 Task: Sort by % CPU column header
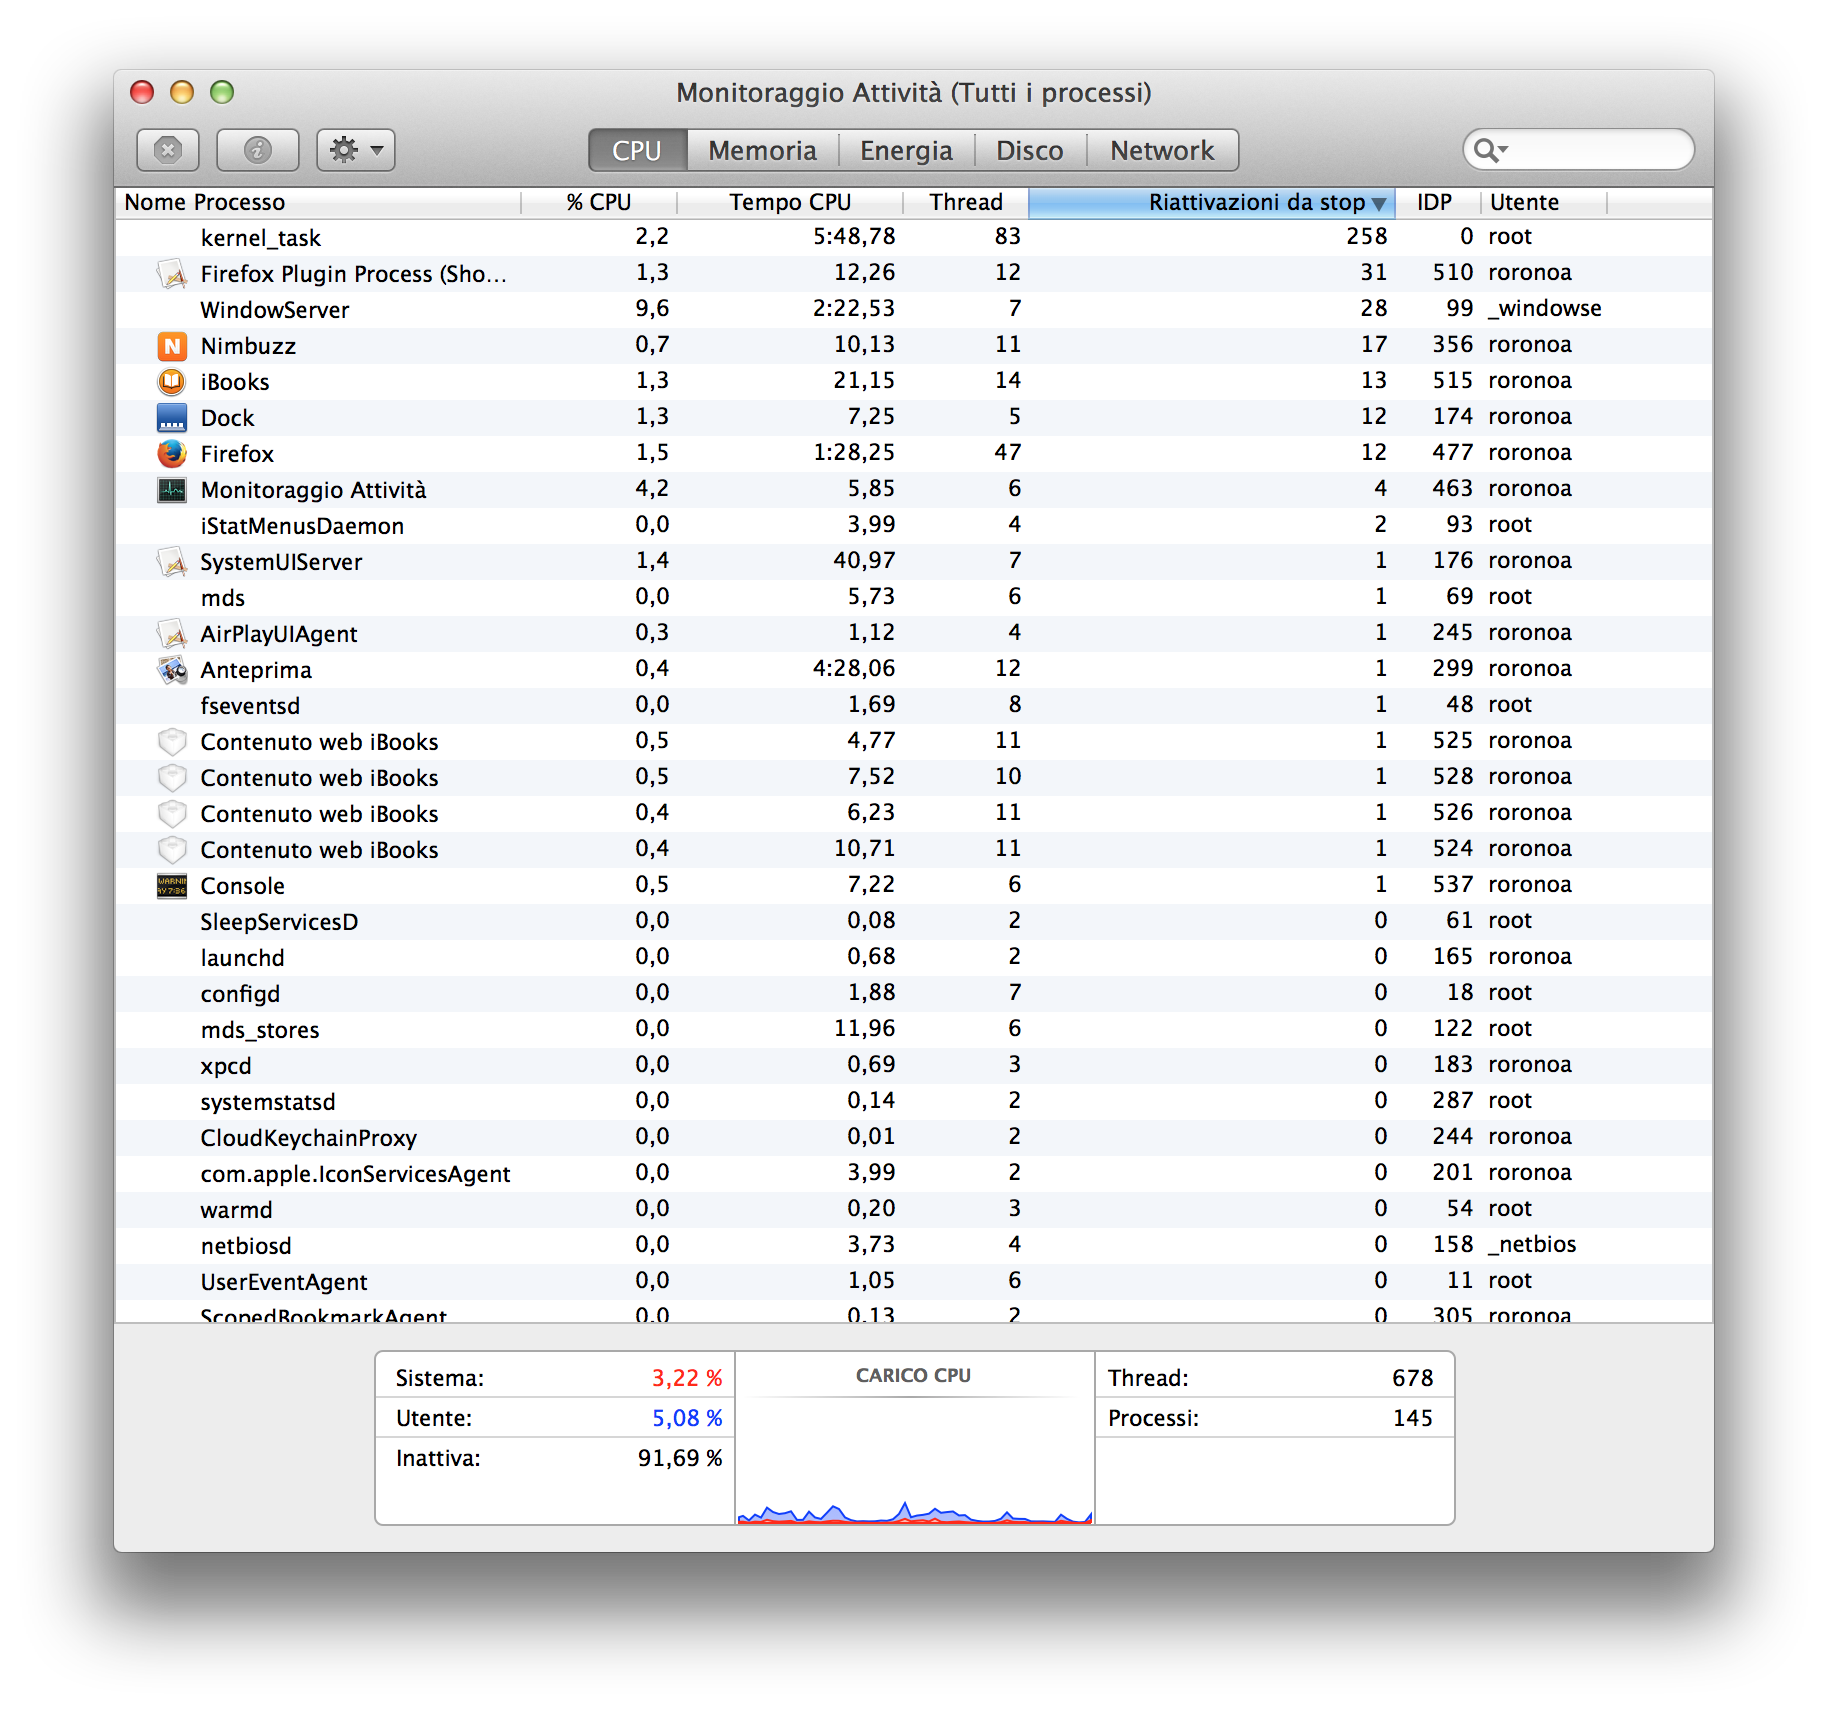click(x=599, y=202)
